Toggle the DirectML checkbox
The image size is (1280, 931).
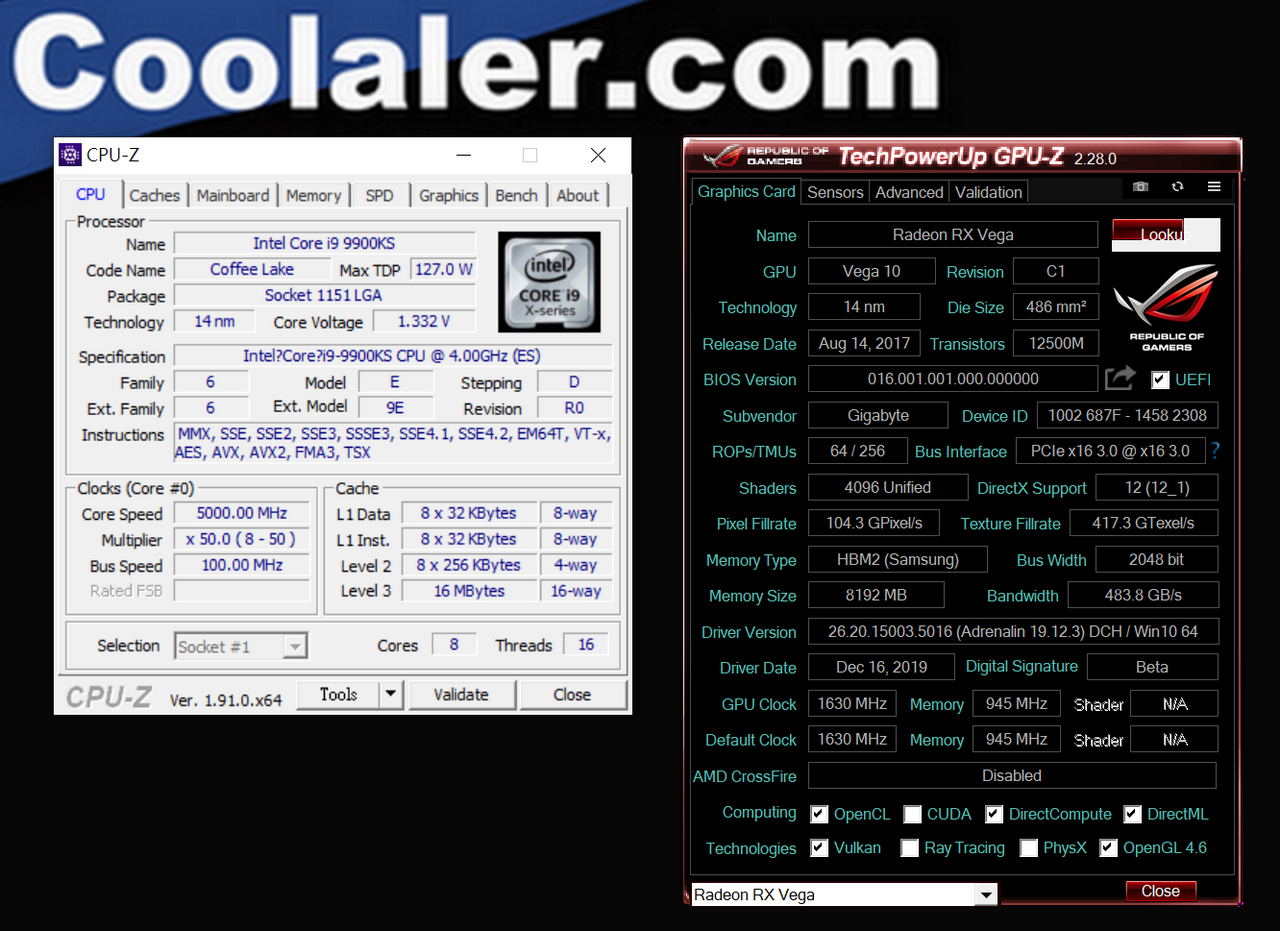pos(1132,814)
